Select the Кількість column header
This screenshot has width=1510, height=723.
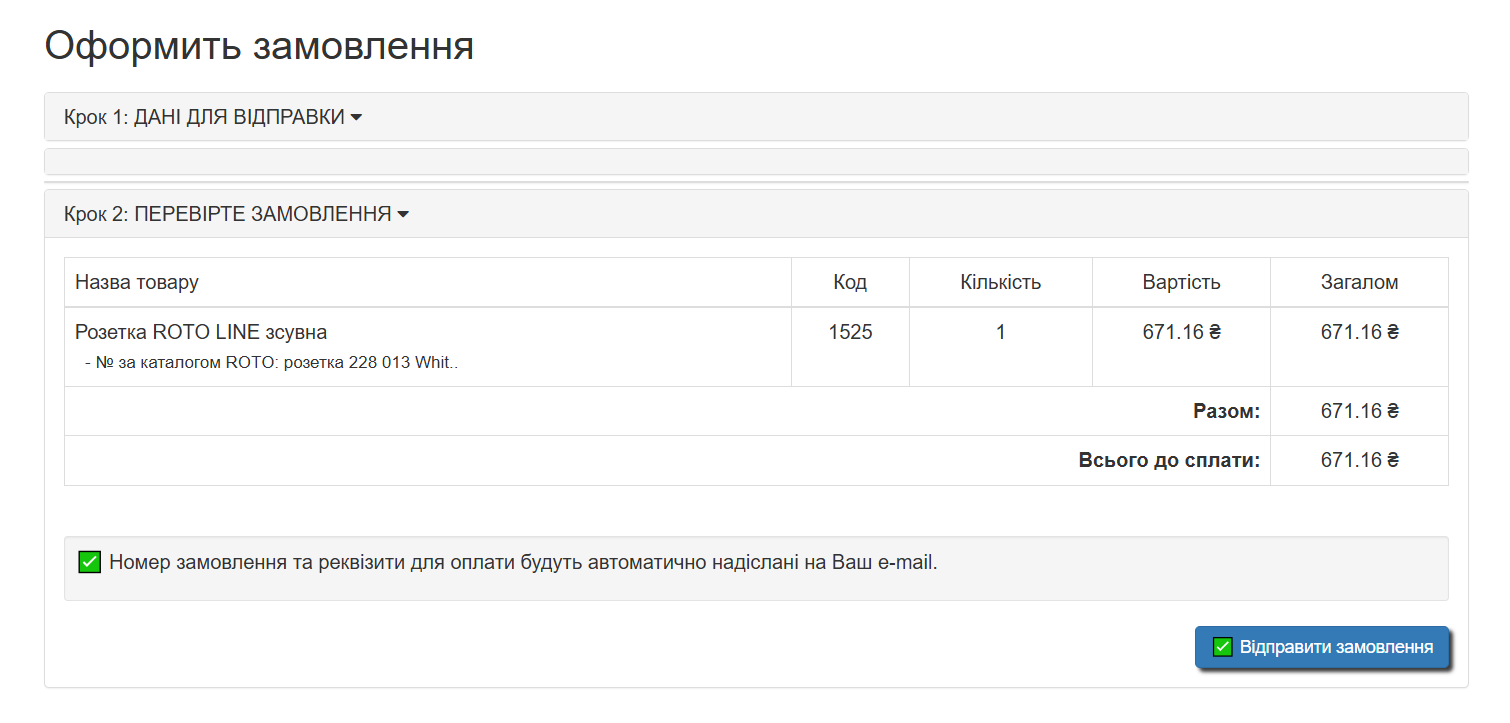[x=1000, y=282]
